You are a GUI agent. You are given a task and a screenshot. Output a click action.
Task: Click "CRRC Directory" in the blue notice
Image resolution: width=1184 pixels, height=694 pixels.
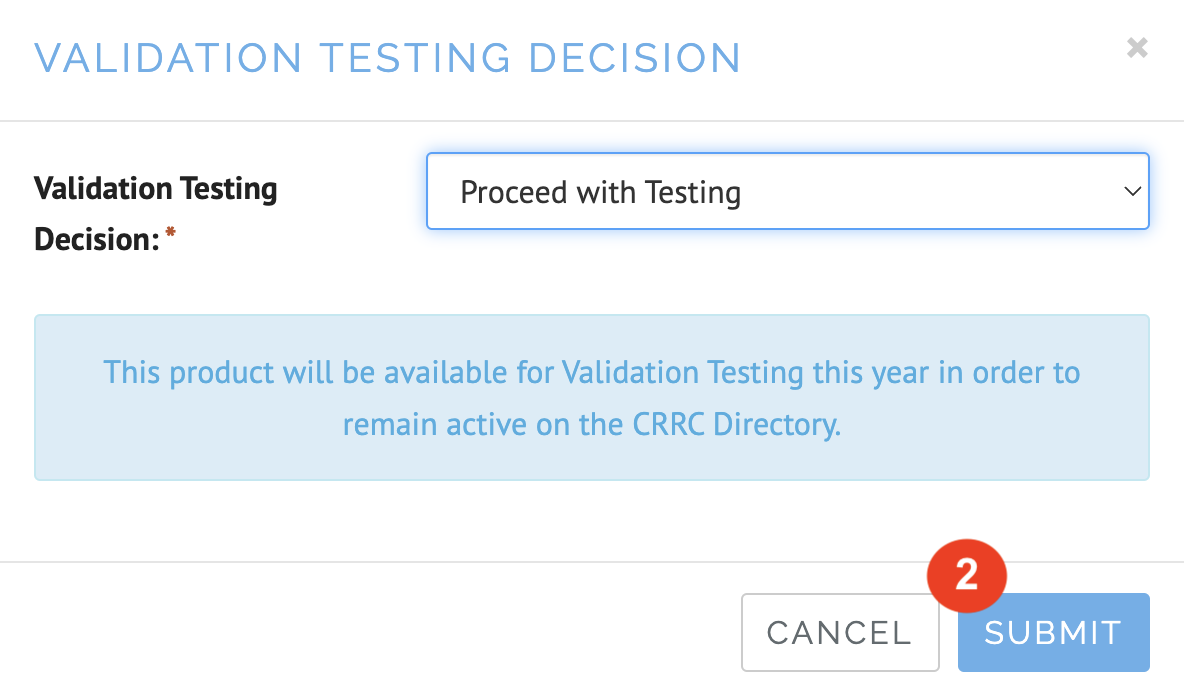point(736,425)
